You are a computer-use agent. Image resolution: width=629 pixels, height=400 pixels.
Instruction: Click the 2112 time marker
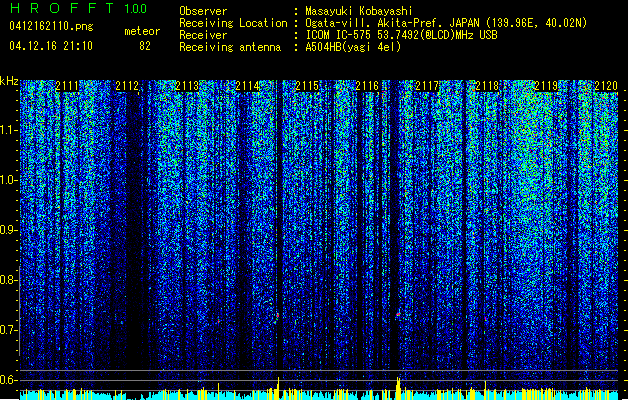coord(127,86)
